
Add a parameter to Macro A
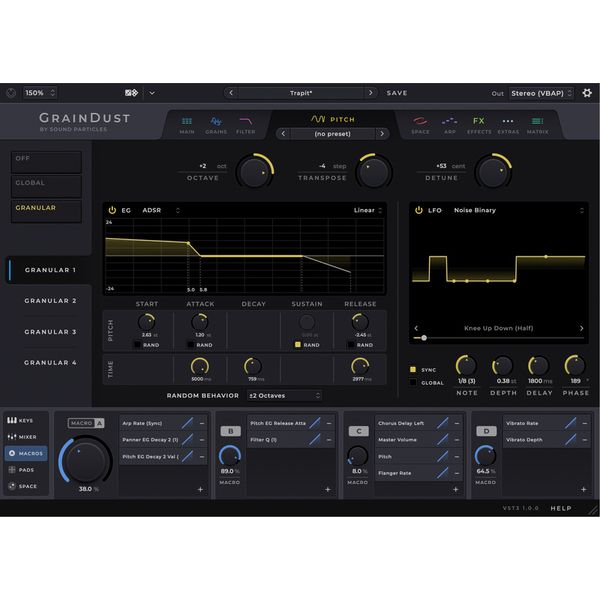pos(200,489)
